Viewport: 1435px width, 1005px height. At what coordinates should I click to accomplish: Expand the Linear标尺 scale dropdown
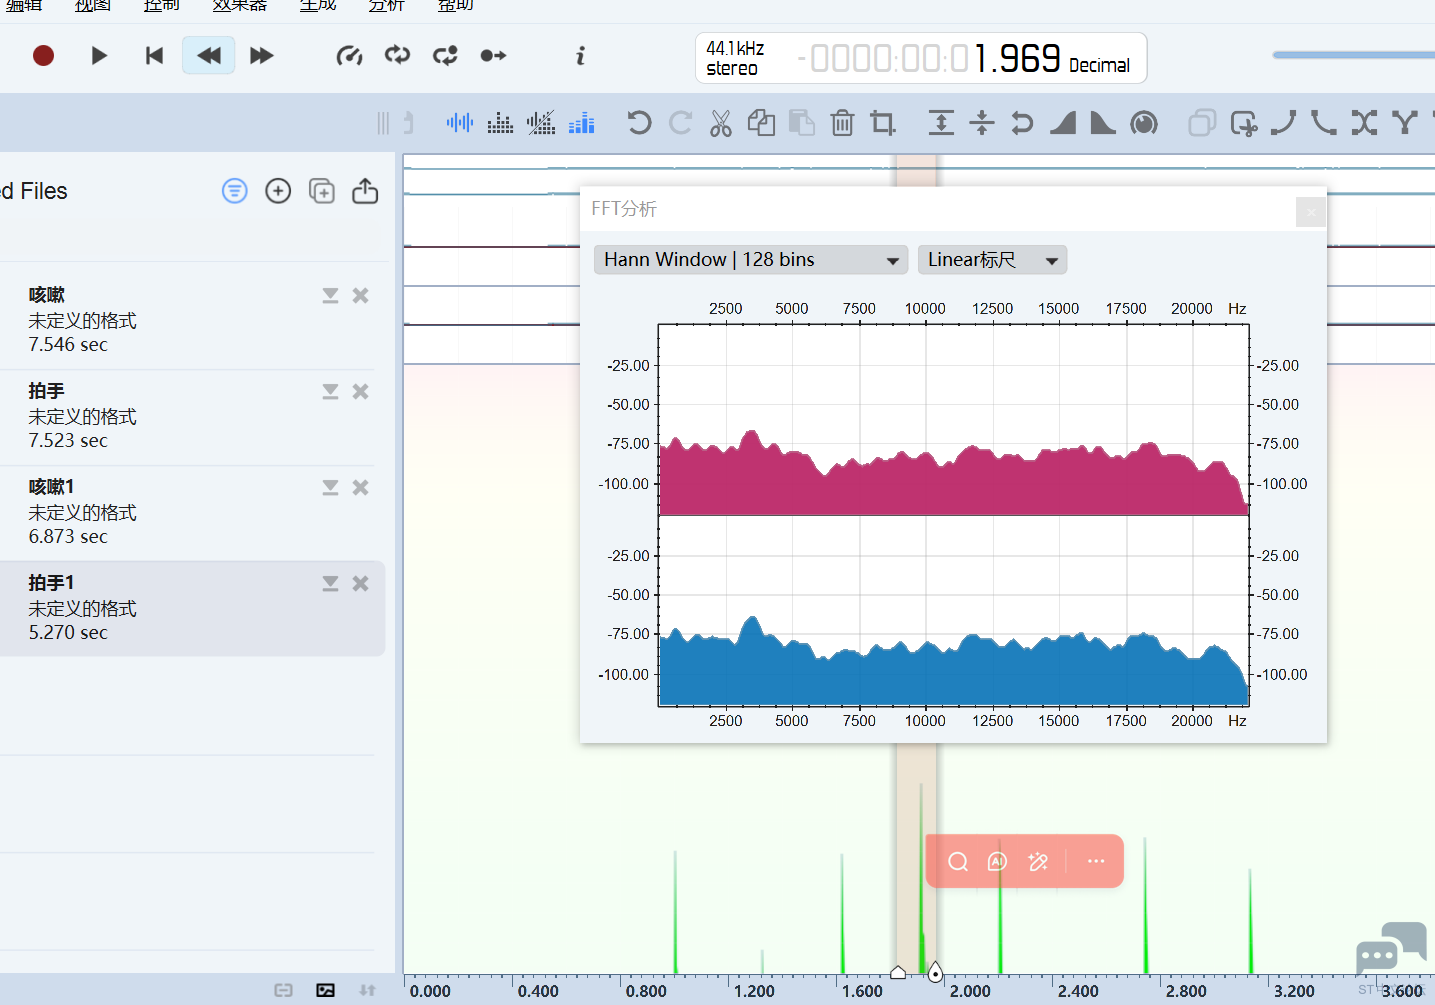pyautogui.click(x=992, y=260)
